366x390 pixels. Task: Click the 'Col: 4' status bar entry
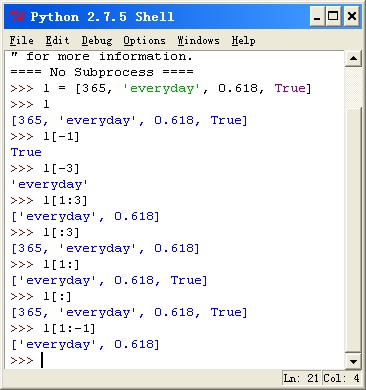(x=341, y=378)
